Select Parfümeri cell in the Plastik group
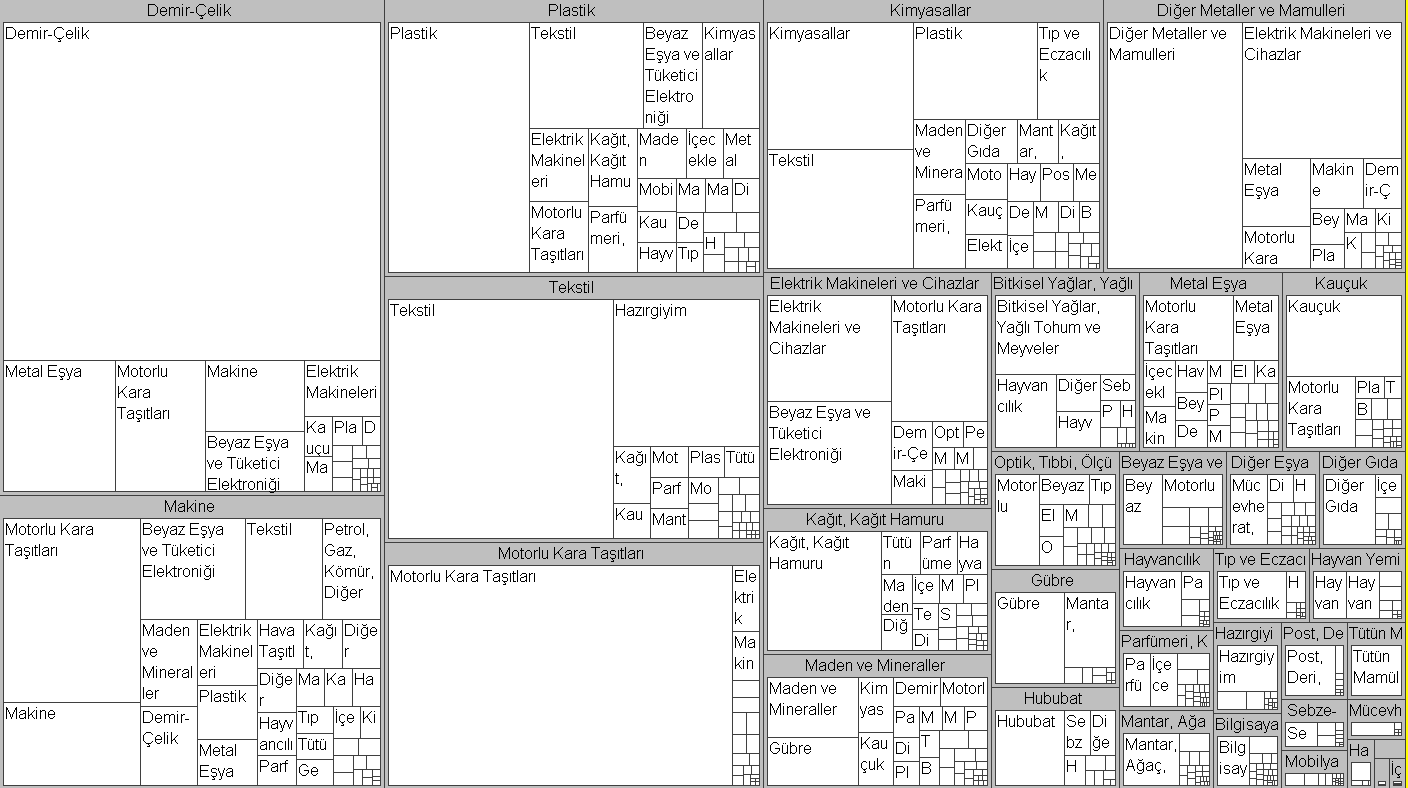This screenshot has width=1408, height=788. point(612,239)
